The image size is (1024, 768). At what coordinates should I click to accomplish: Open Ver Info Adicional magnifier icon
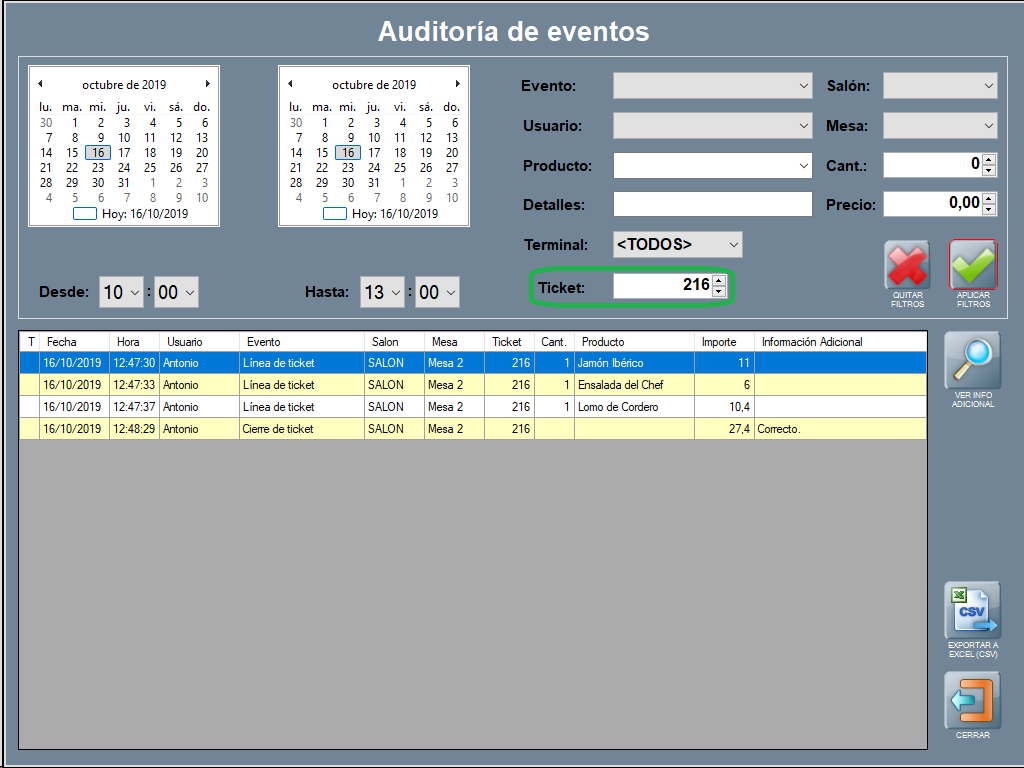pyautogui.click(x=972, y=361)
